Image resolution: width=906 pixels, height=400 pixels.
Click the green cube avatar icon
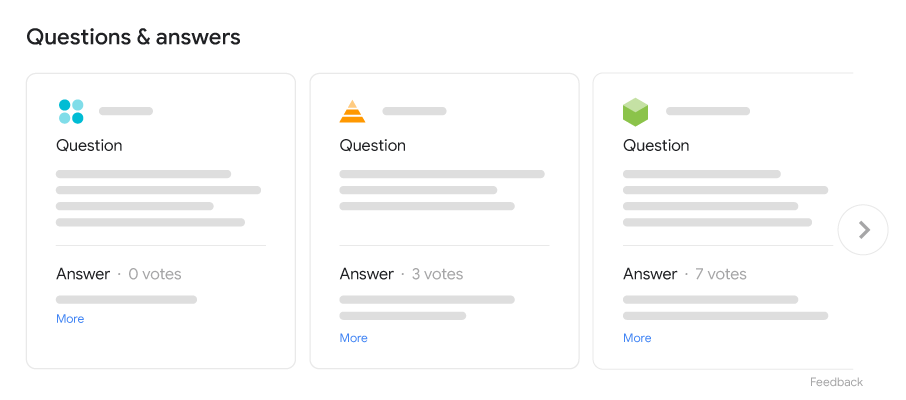click(635, 112)
